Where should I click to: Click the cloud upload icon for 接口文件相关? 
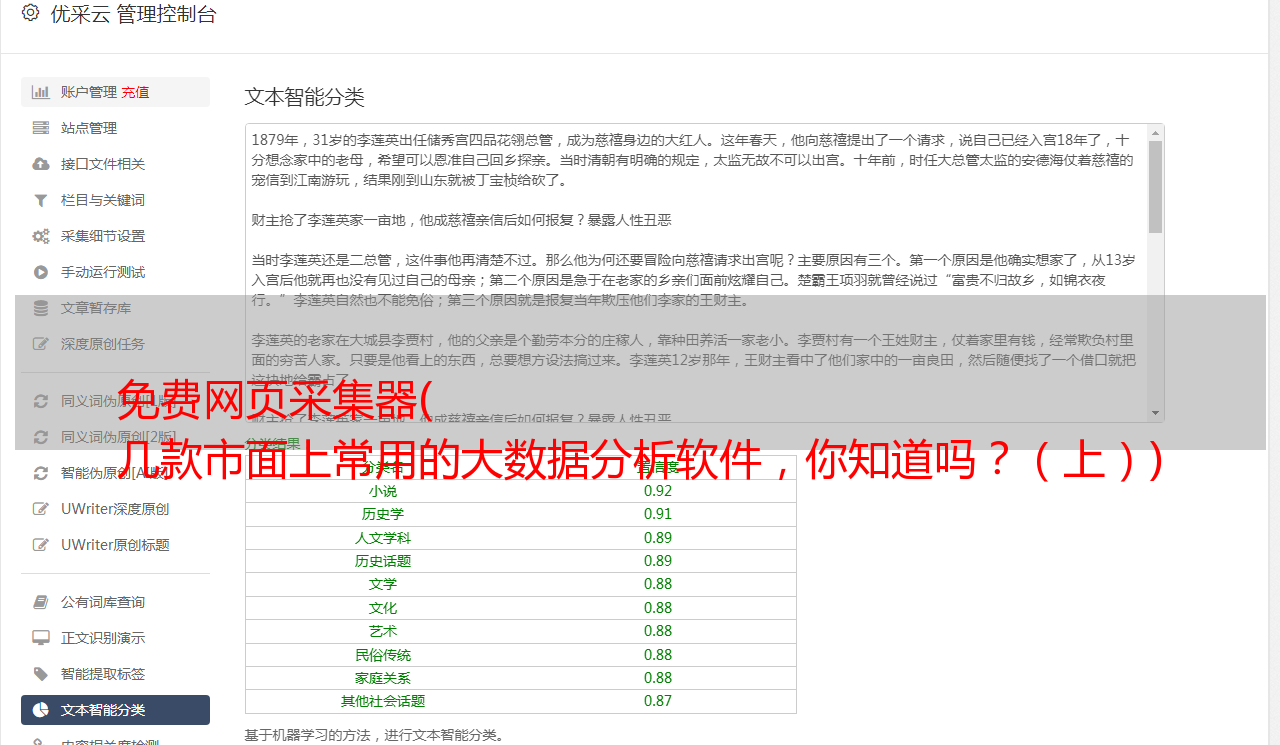[x=41, y=164]
